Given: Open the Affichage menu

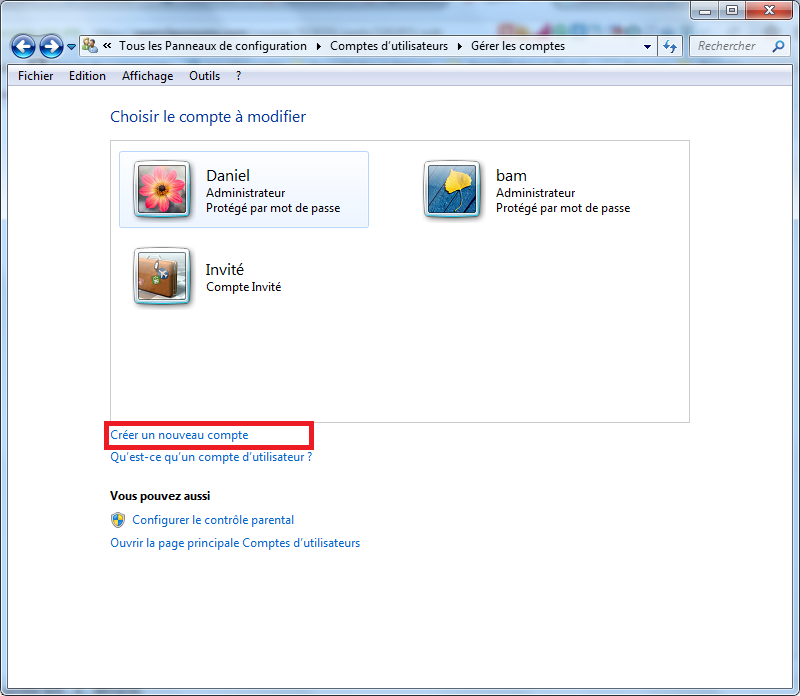Looking at the screenshot, I should (147, 76).
